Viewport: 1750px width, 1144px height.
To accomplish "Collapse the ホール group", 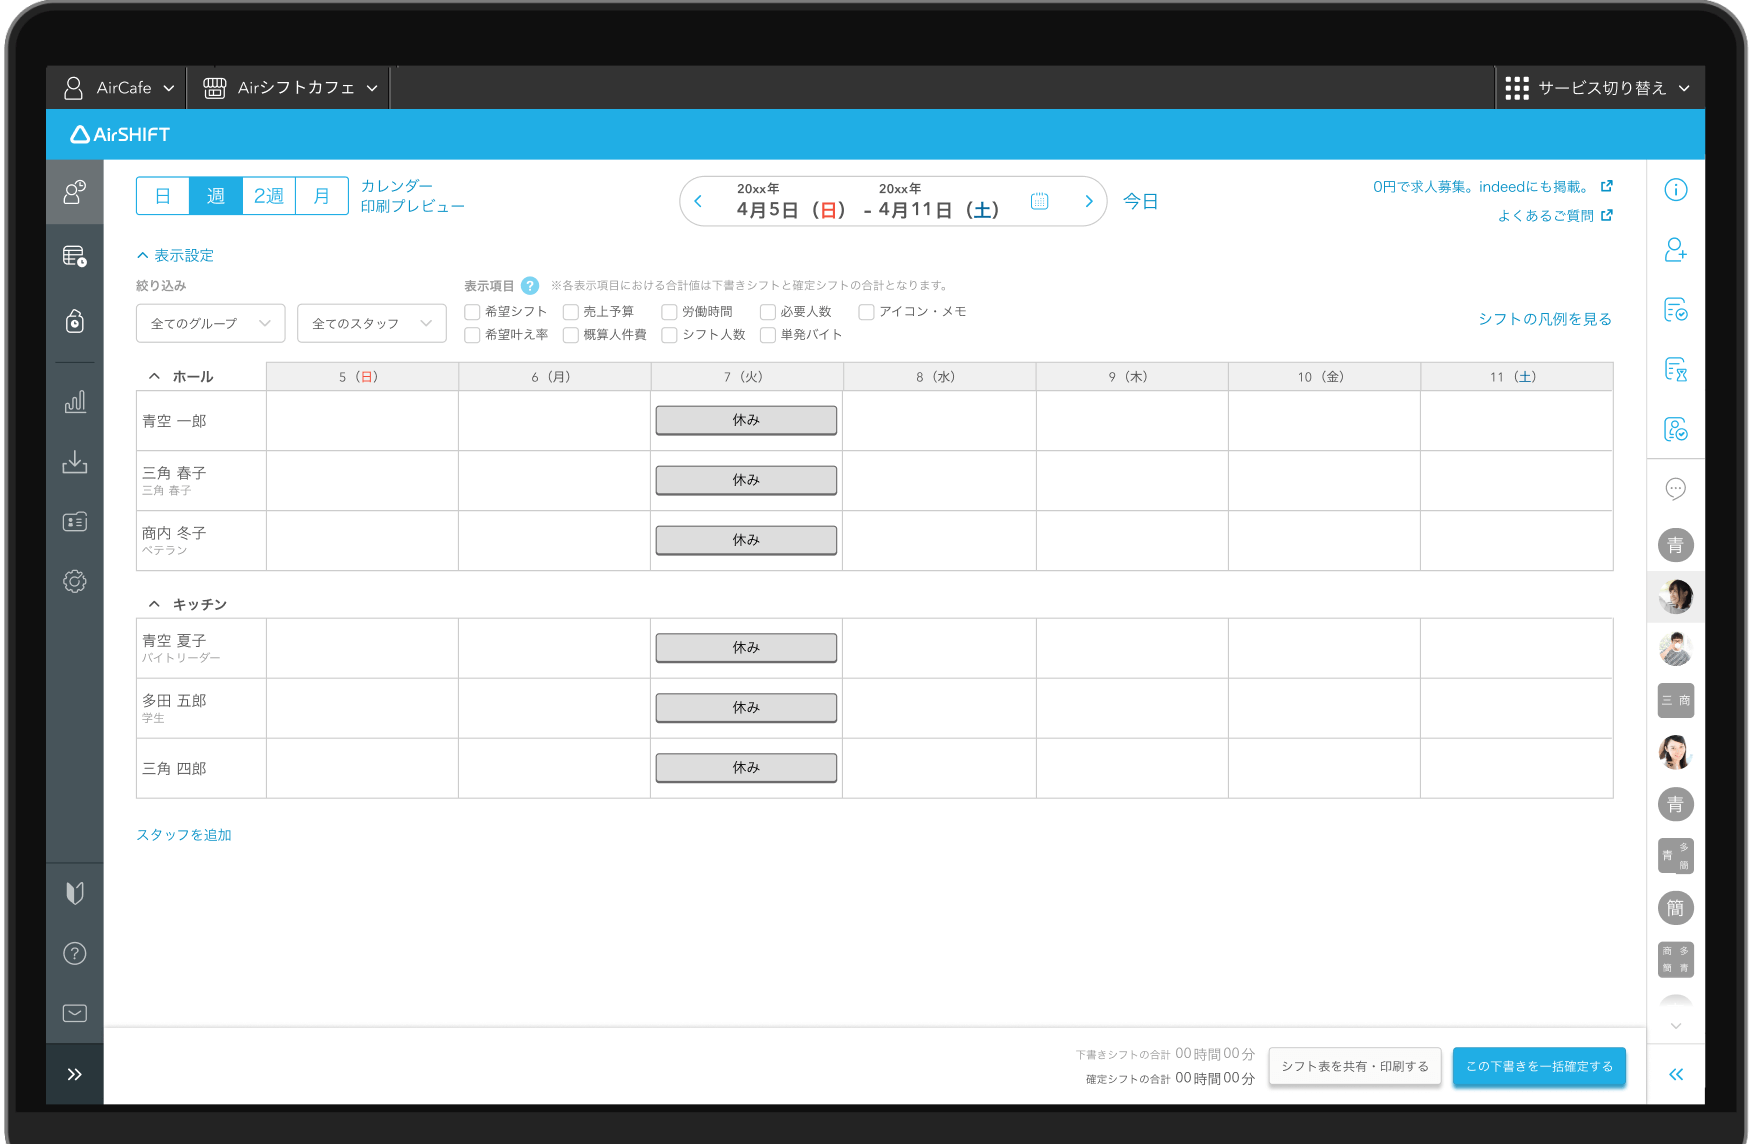I will (154, 377).
